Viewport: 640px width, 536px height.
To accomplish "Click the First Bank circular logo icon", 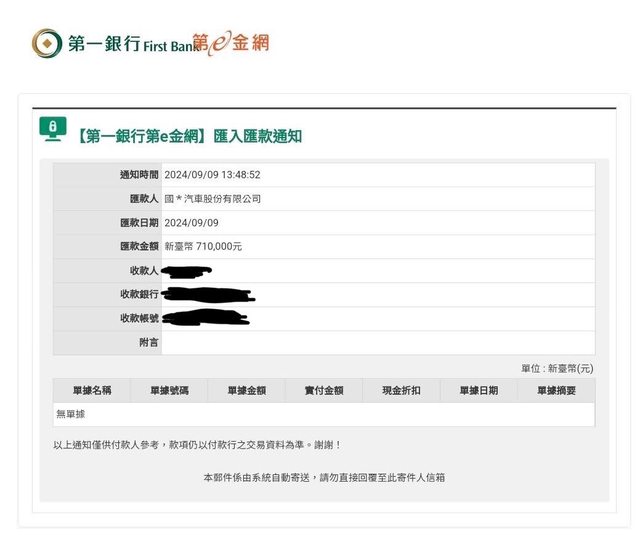I will (x=46, y=43).
